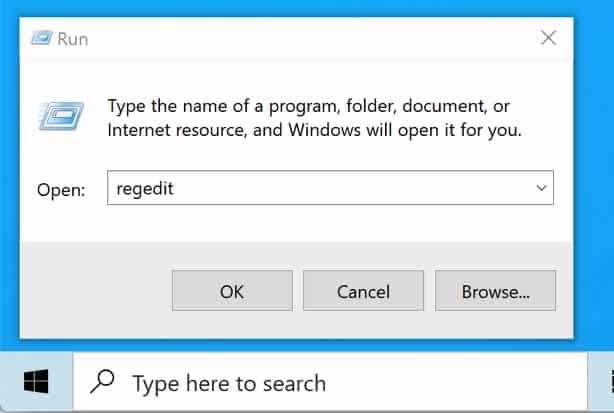Image resolution: width=614 pixels, height=413 pixels.
Task: Open file picker via Browse... button
Action: pyautogui.click(x=495, y=291)
